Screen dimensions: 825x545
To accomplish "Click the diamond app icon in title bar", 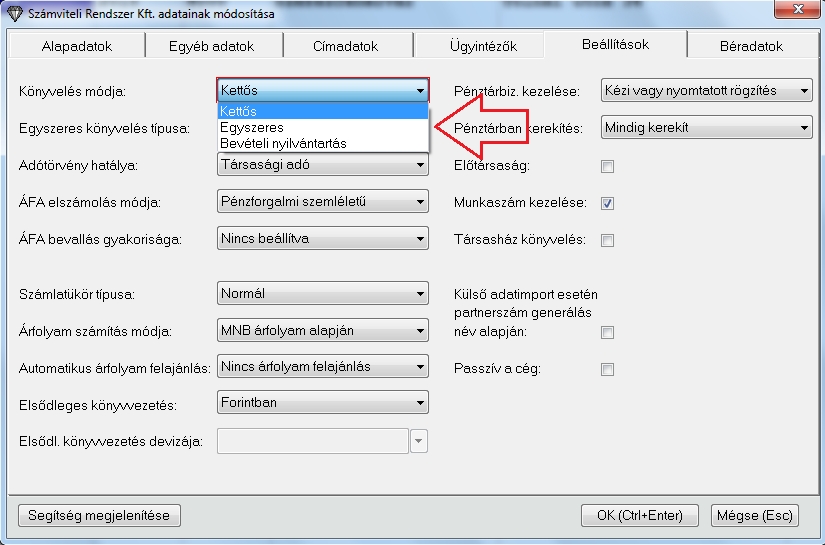I will point(14,14).
